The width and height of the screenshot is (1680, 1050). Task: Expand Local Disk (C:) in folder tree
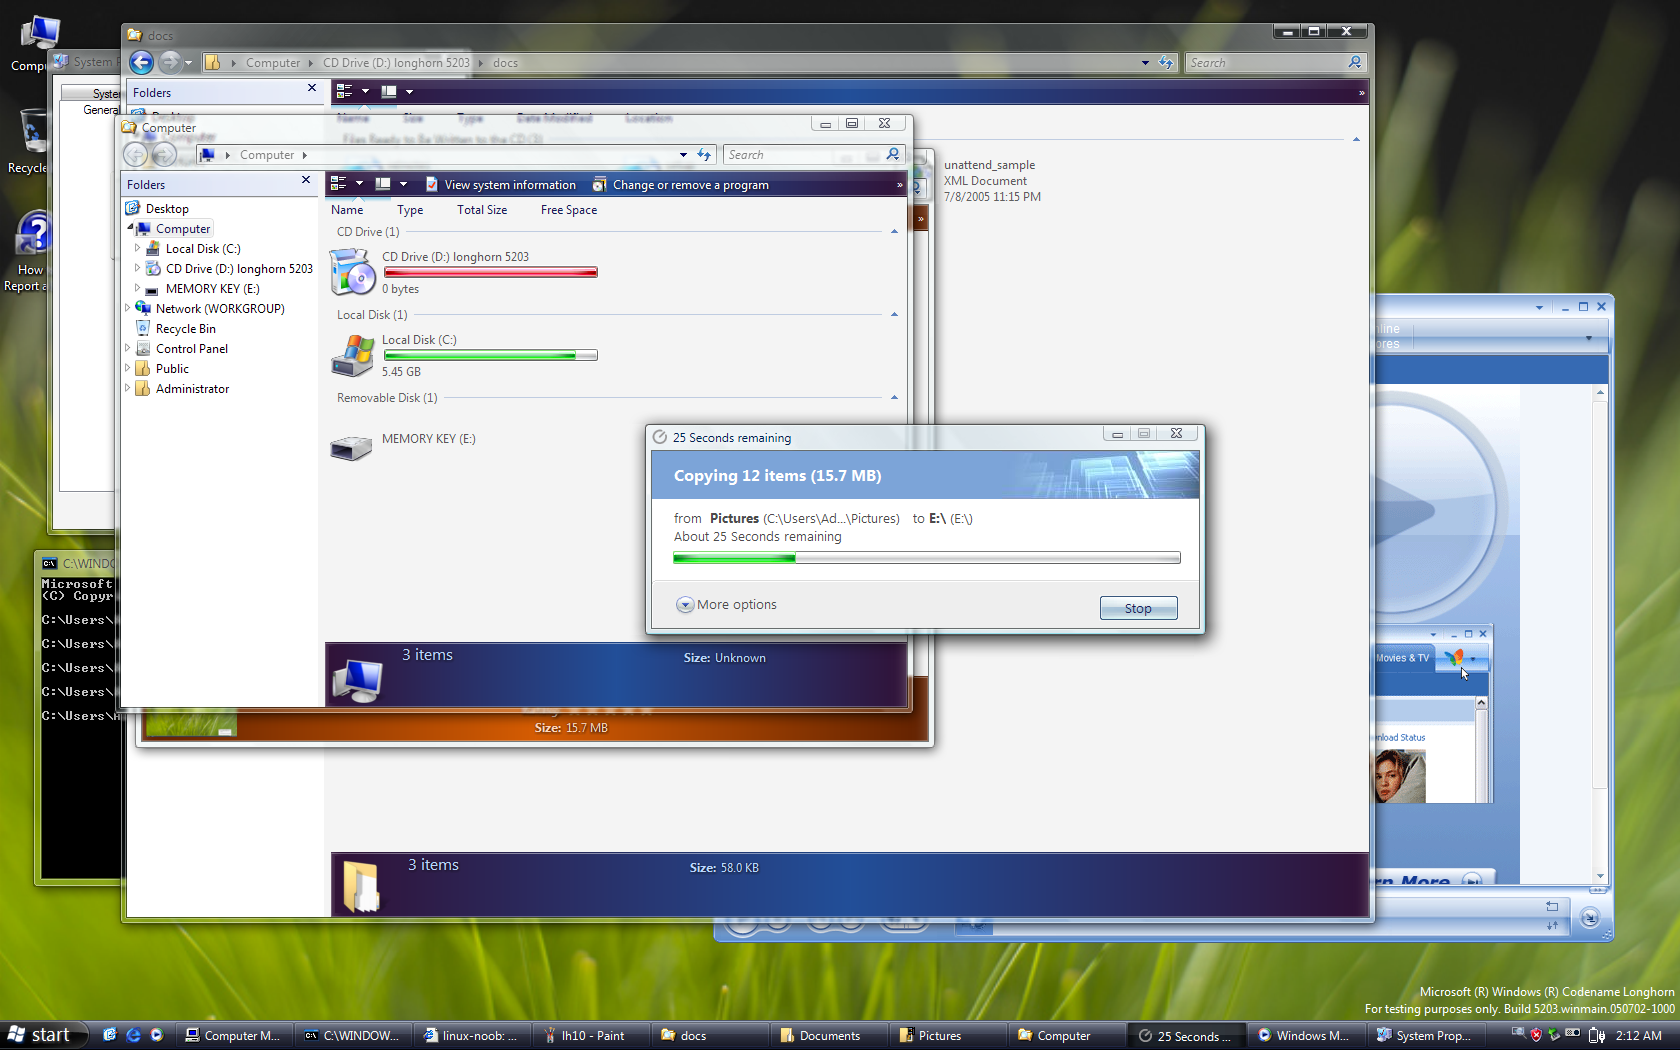tap(137, 248)
